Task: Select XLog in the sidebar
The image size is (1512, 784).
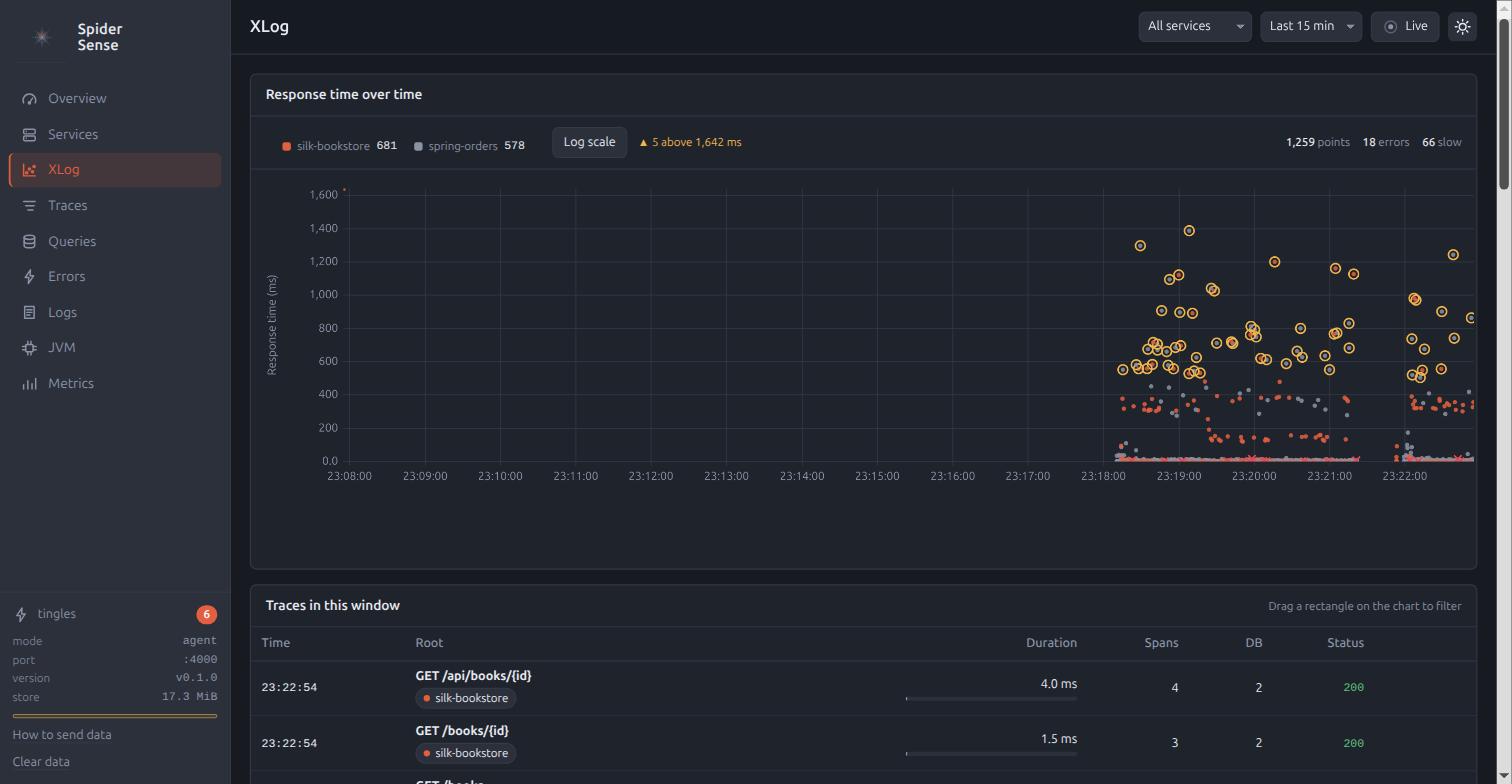Action: coord(115,170)
